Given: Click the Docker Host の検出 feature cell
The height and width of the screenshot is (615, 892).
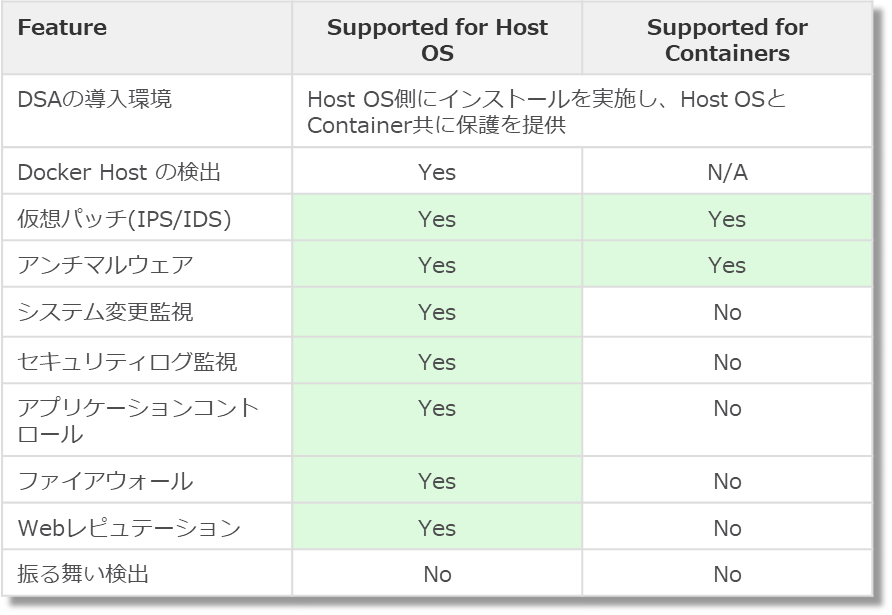Looking at the screenshot, I should coord(119,172).
